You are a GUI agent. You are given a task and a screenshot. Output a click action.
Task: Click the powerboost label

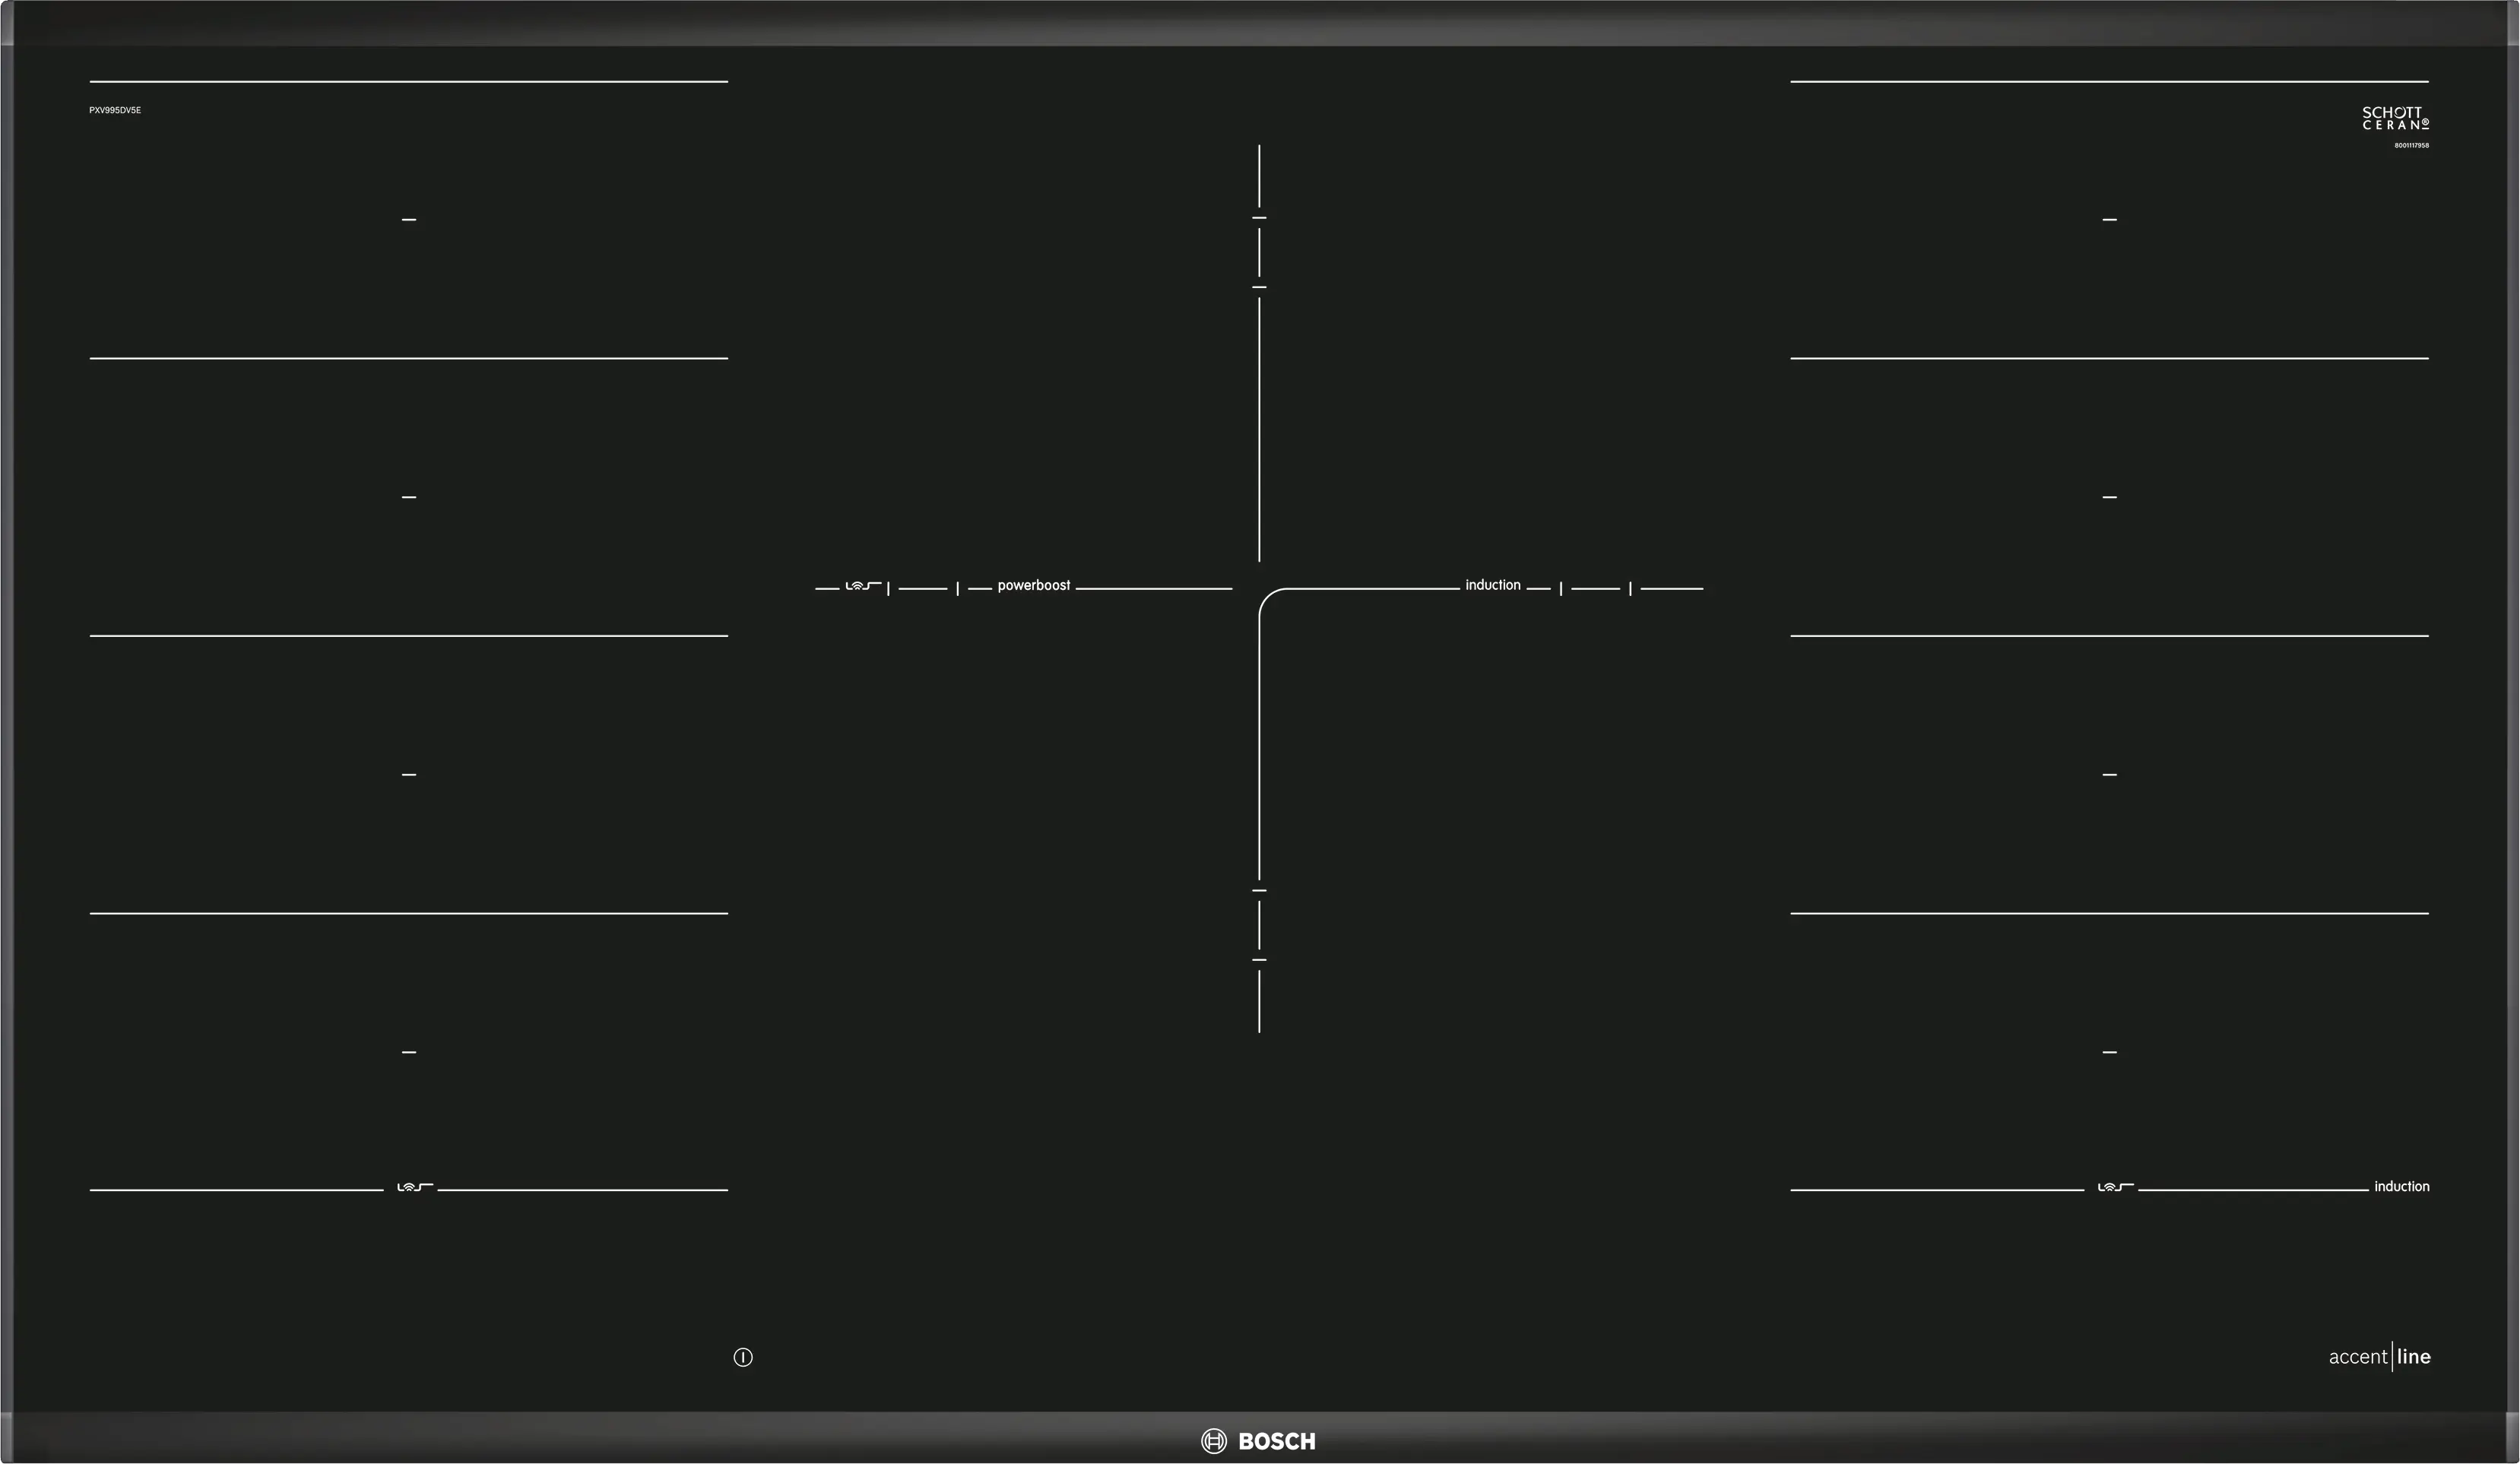coord(1033,585)
